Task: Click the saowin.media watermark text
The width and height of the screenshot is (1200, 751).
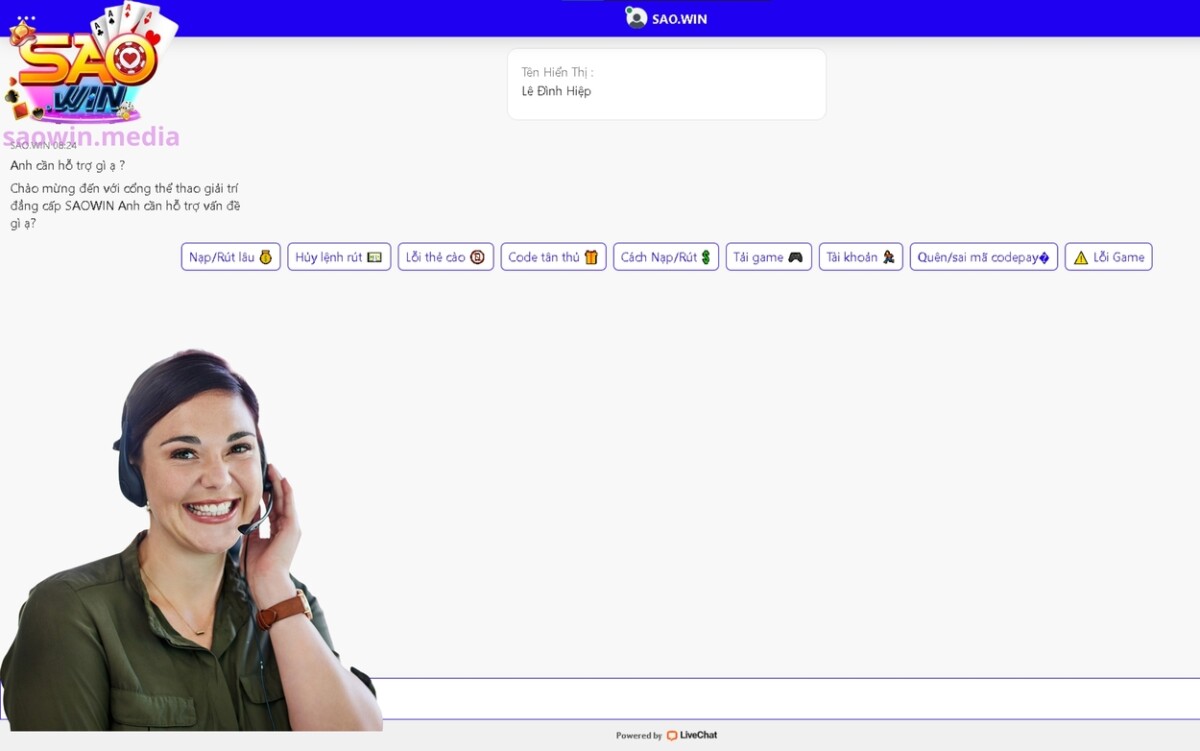Action: pyautogui.click(x=93, y=138)
